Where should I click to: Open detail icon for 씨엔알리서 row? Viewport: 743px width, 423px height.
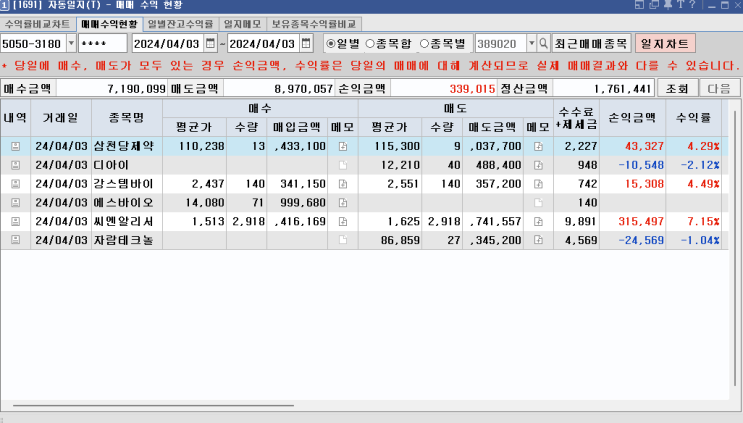(16, 221)
